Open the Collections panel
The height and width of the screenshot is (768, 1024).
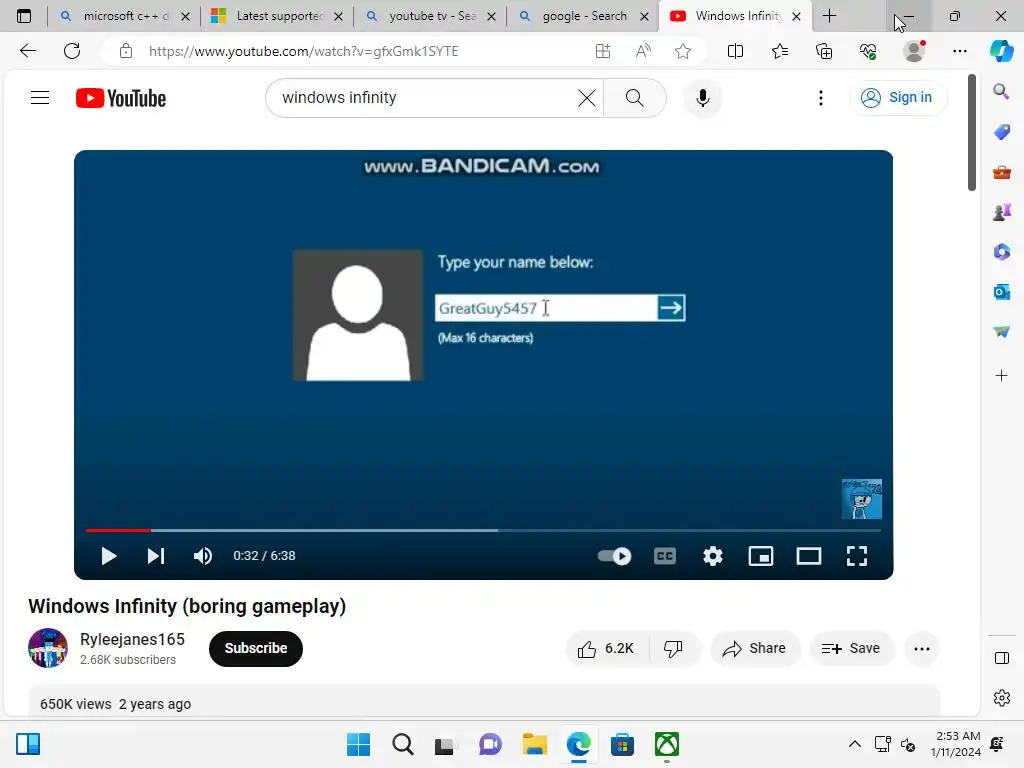click(x=824, y=51)
